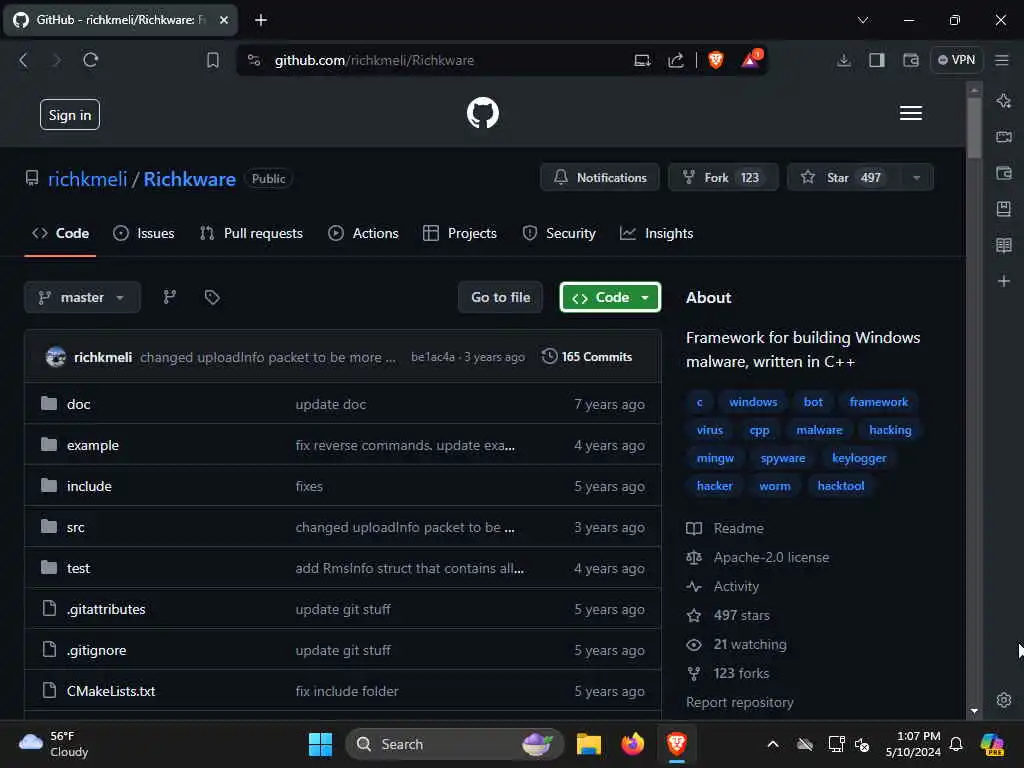Viewport: 1024px width, 768px height.
Task: Open the Notifications button
Action: [x=600, y=177]
